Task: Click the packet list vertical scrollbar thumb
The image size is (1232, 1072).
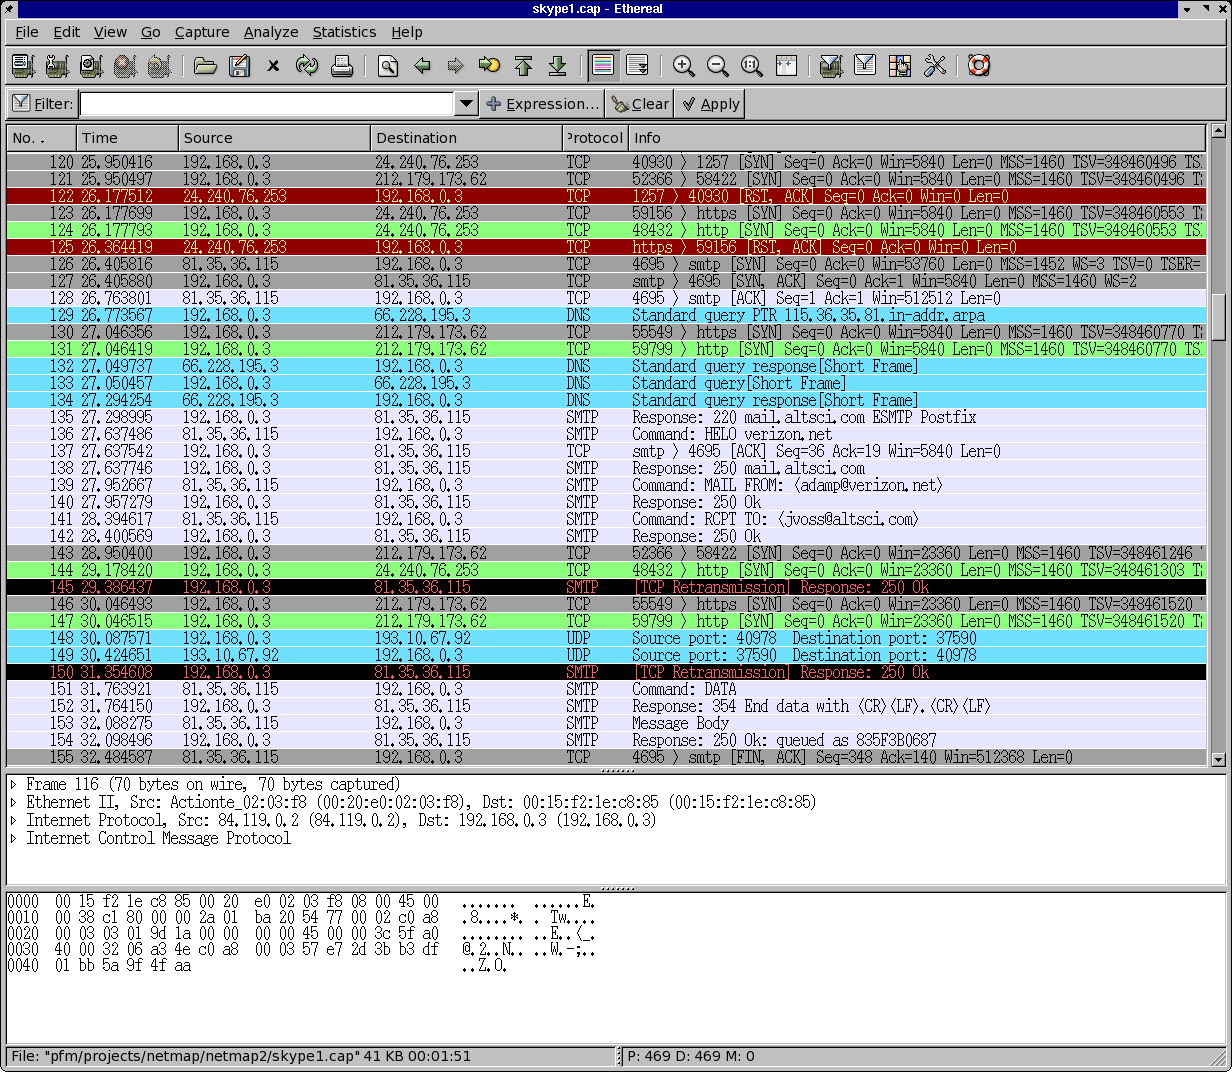Action: tap(1218, 316)
